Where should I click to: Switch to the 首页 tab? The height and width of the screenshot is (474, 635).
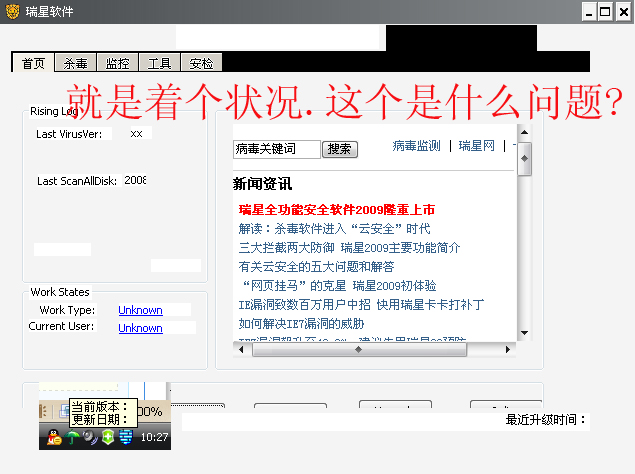33,63
